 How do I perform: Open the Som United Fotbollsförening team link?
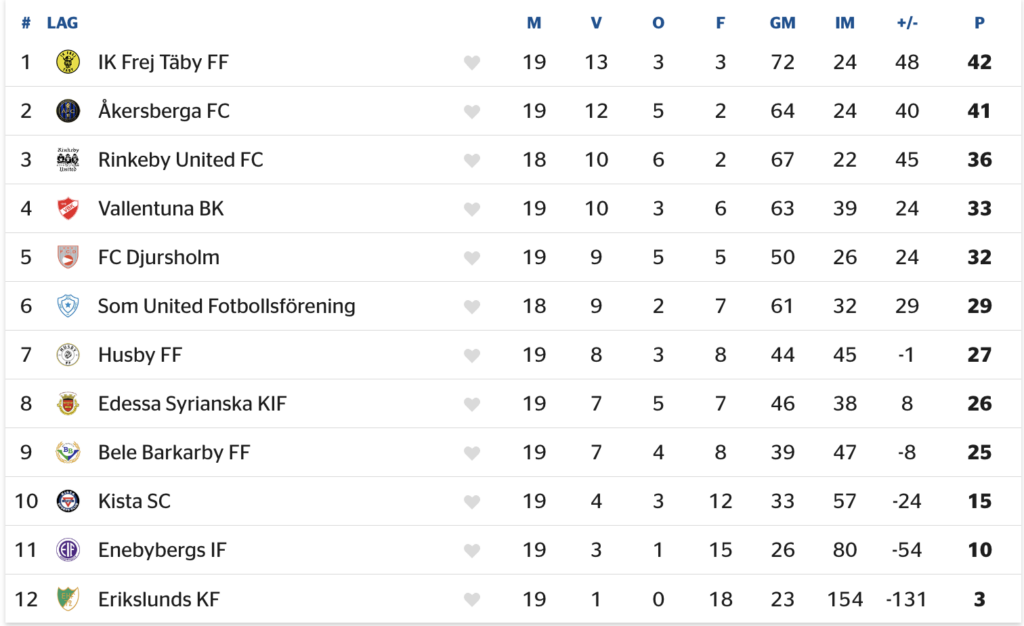coord(227,306)
